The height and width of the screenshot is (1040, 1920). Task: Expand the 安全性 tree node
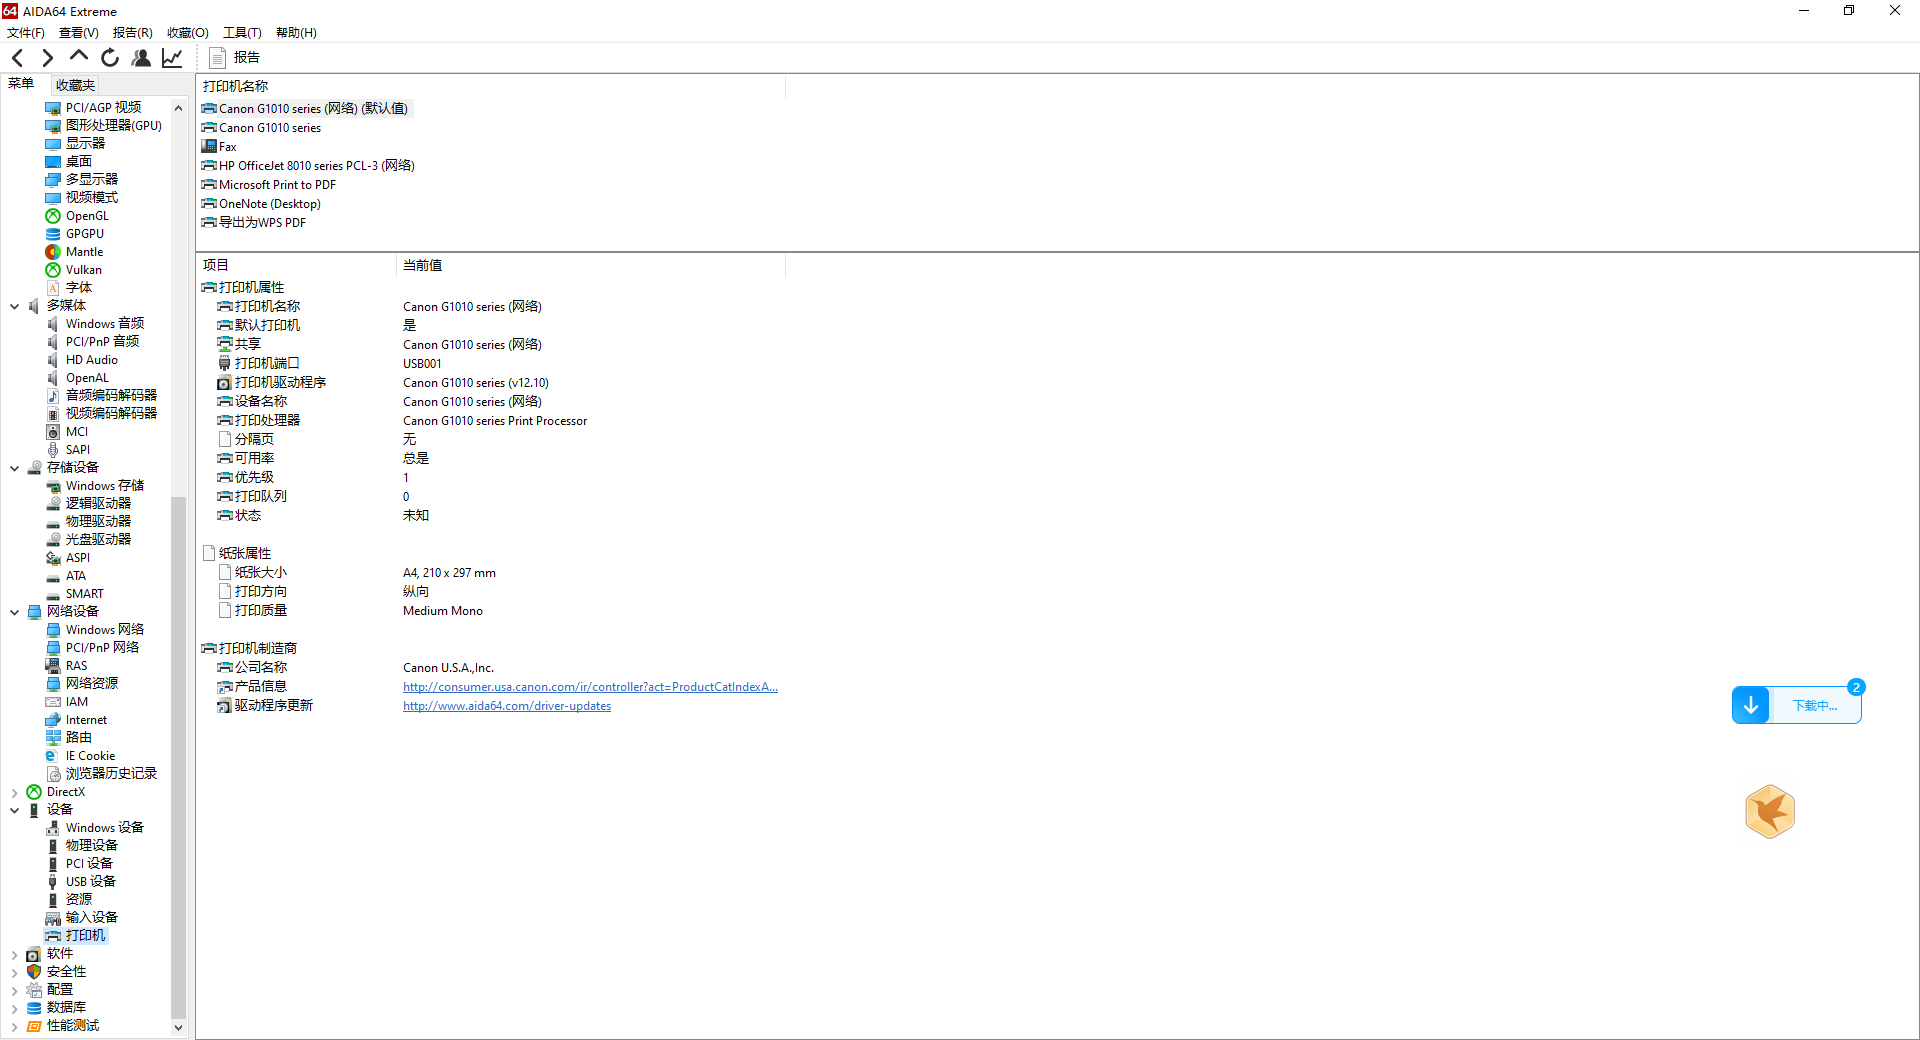(15, 972)
